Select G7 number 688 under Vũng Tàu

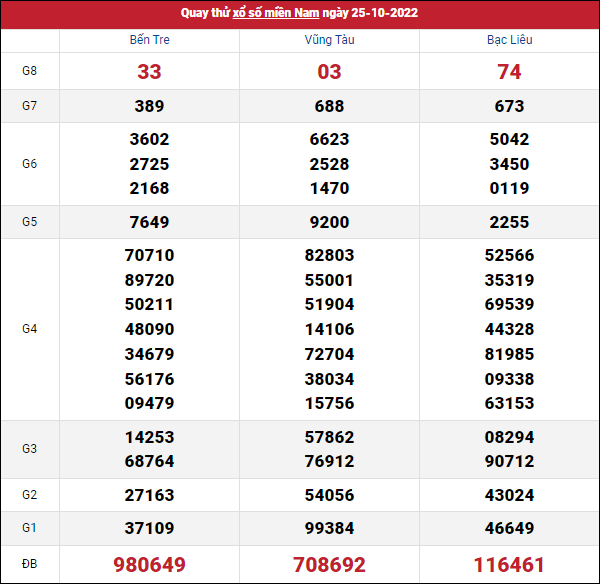329,106
